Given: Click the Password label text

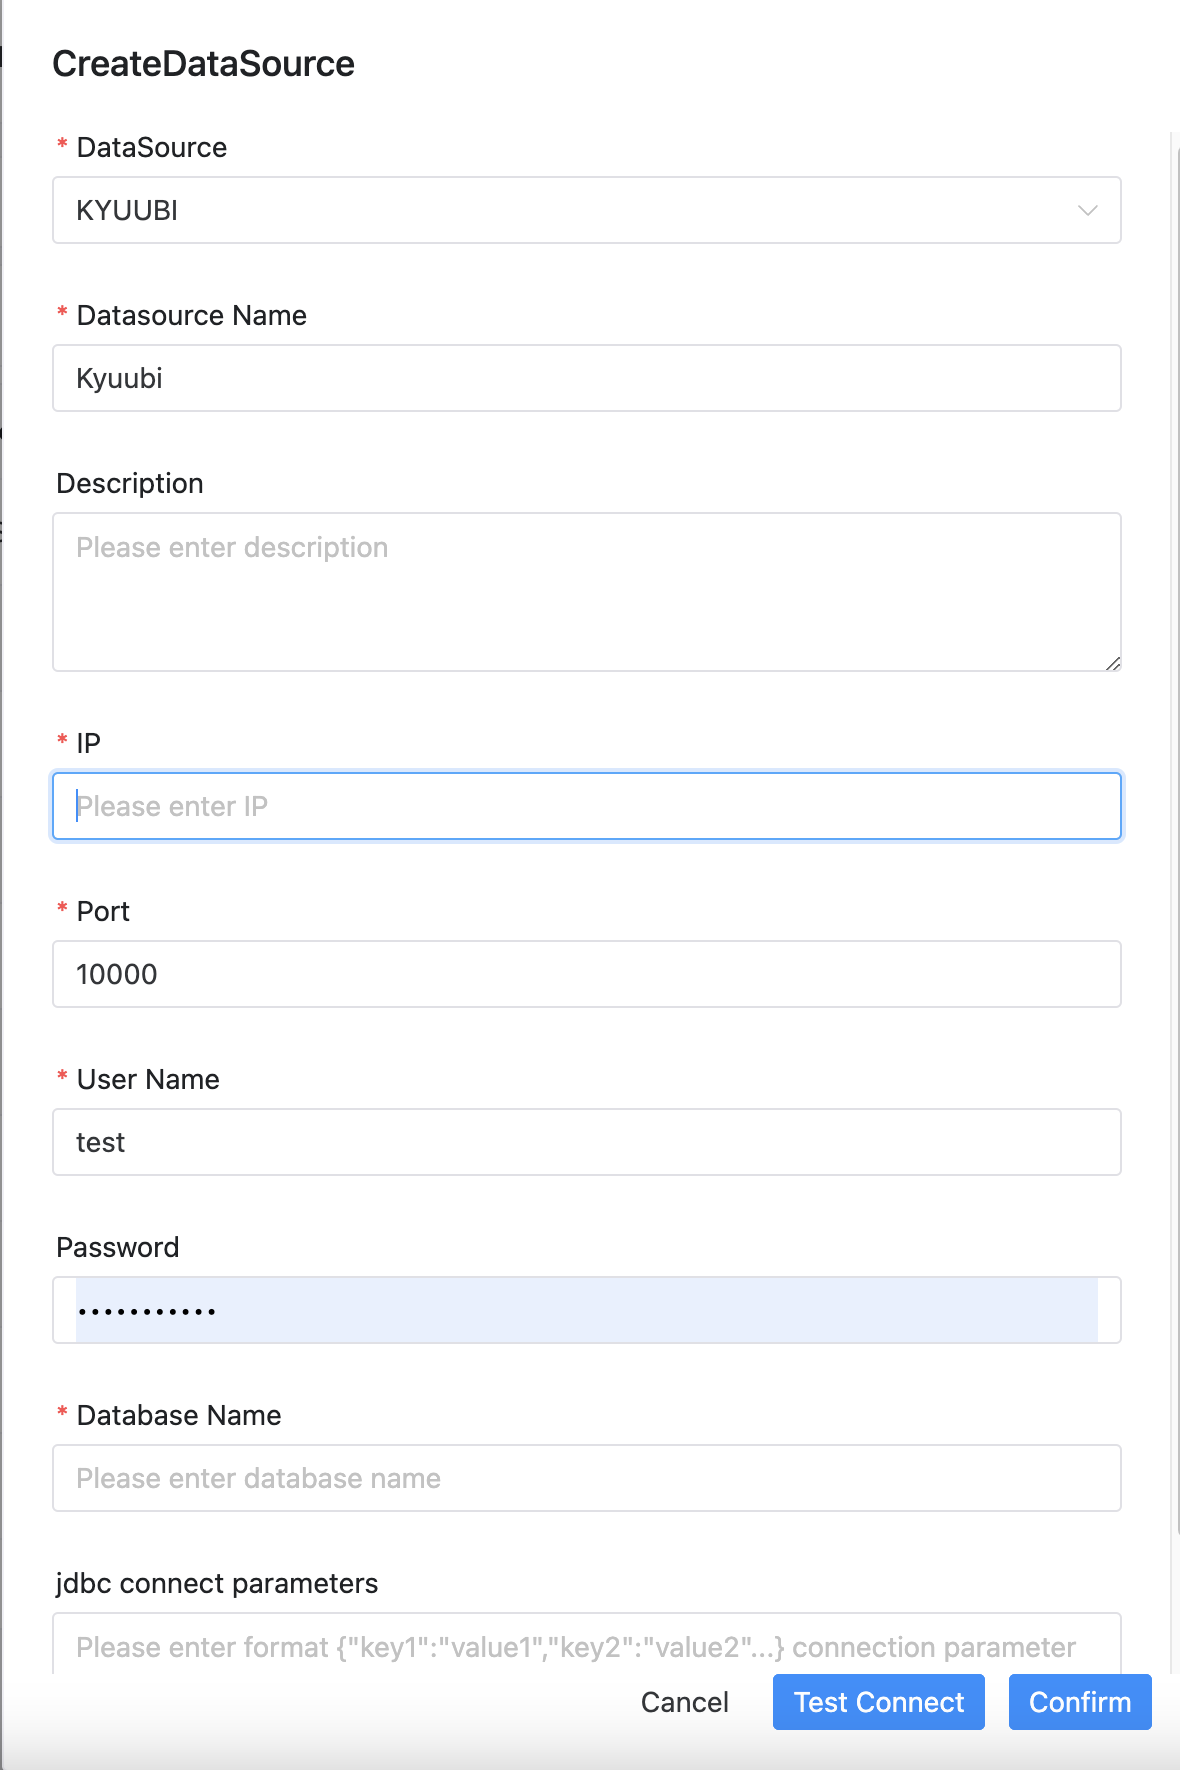Looking at the screenshot, I should tap(118, 1247).
